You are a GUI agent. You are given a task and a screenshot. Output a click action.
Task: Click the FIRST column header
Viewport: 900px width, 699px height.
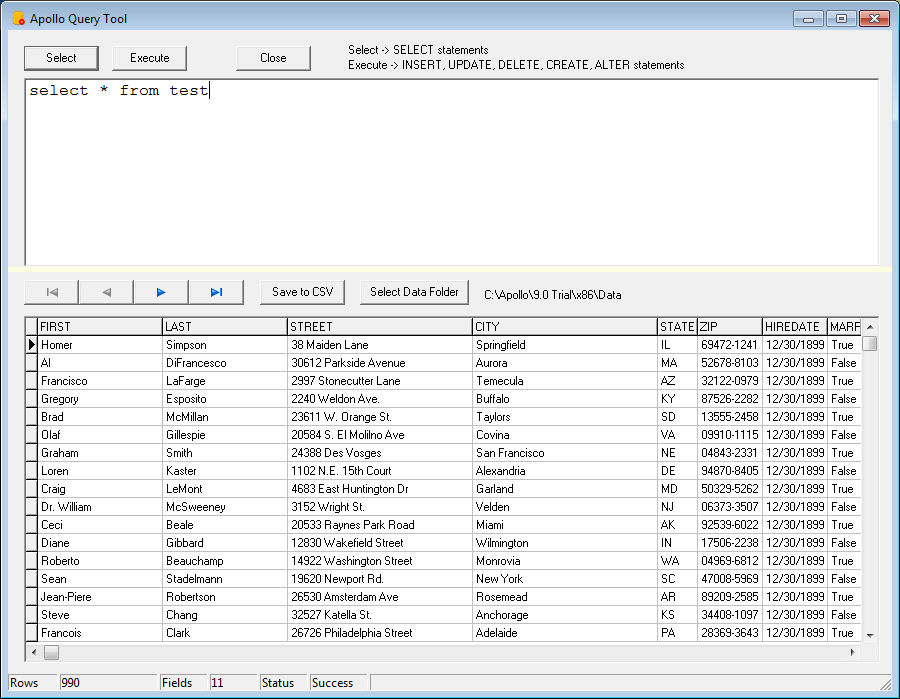99,327
